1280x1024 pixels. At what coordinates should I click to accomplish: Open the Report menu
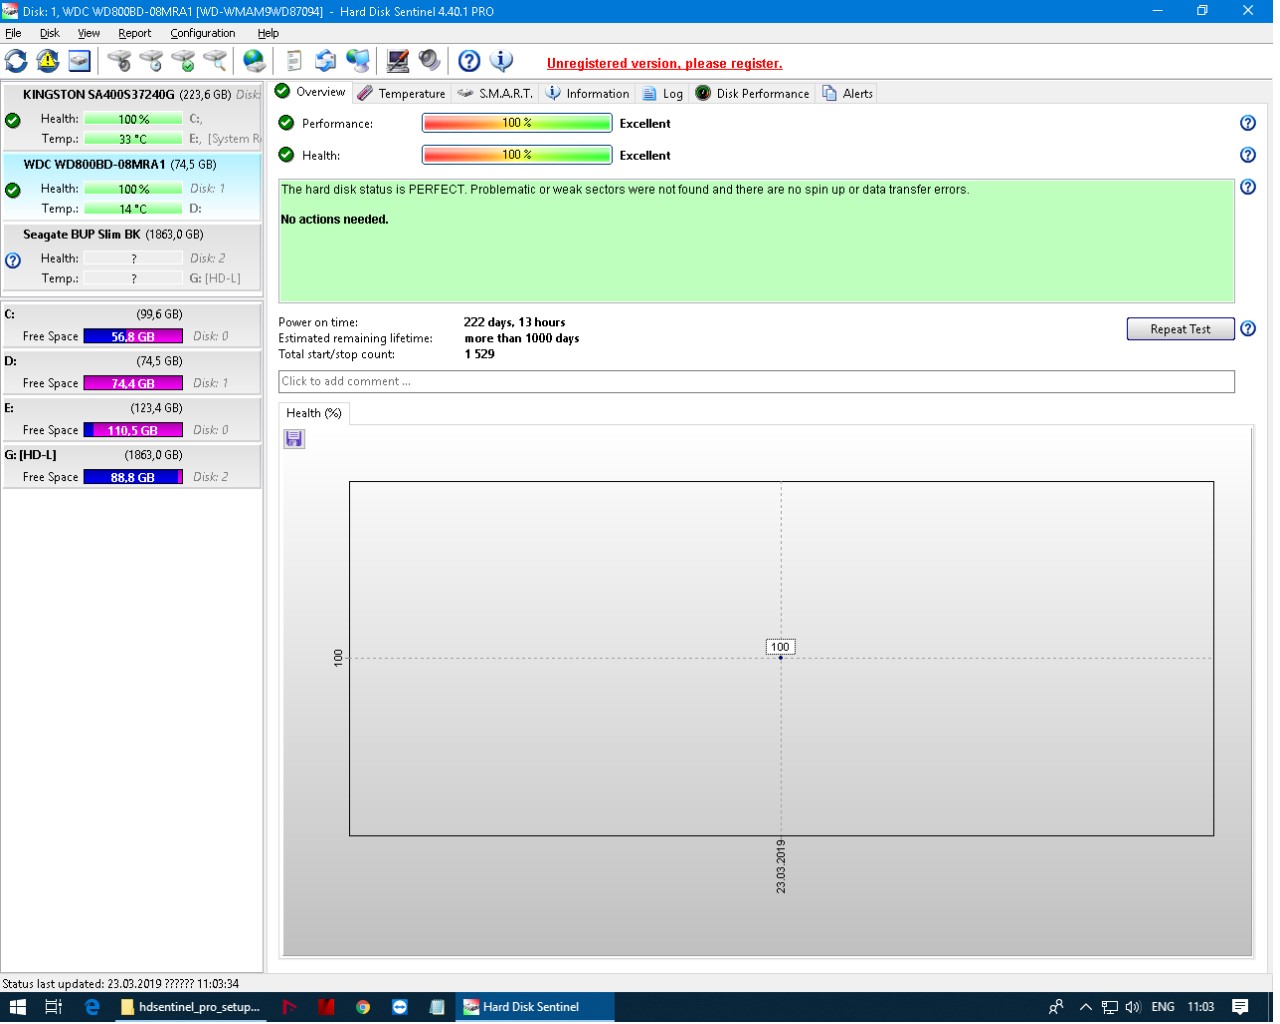[134, 33]
